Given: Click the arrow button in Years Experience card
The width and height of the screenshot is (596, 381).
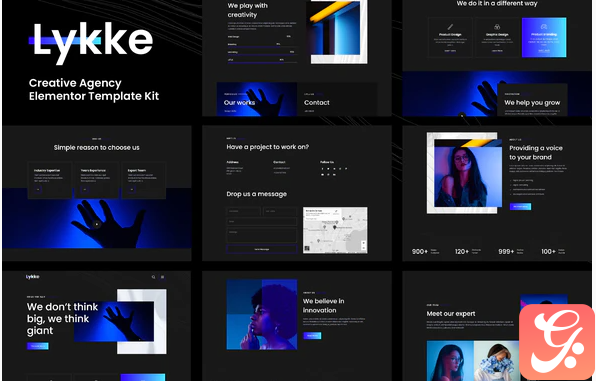Looking at the screenshot, I should [x=85, y=189].
